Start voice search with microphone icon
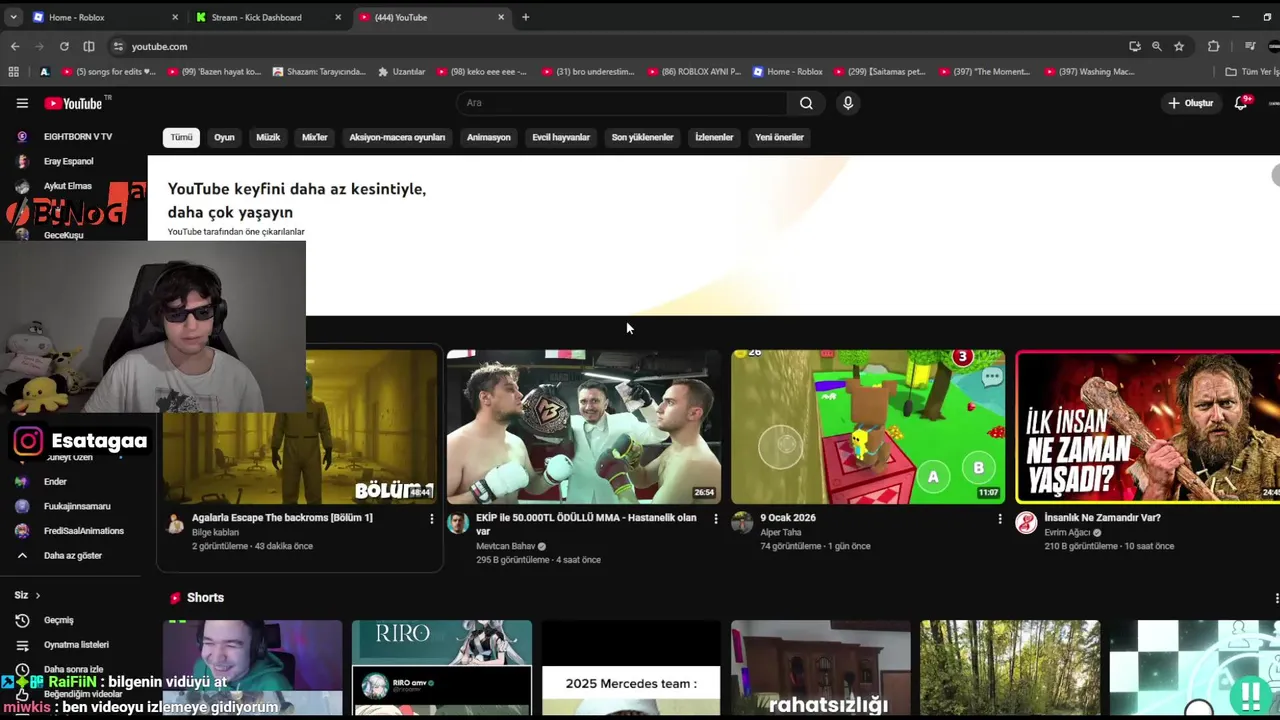The width and height of the screenshot is (1280, 720). [x=848, y=103]
